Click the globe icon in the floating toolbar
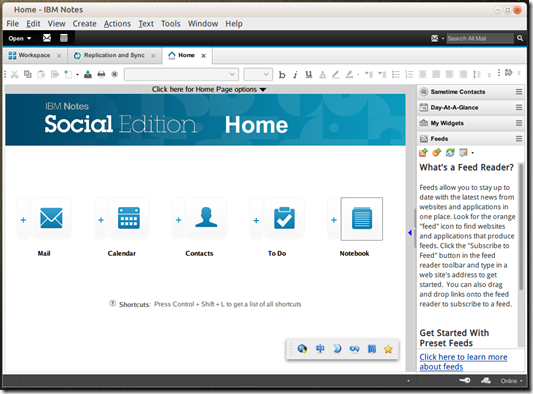The height and width of the screenshot is (394, 533). [x=302, y=349]
